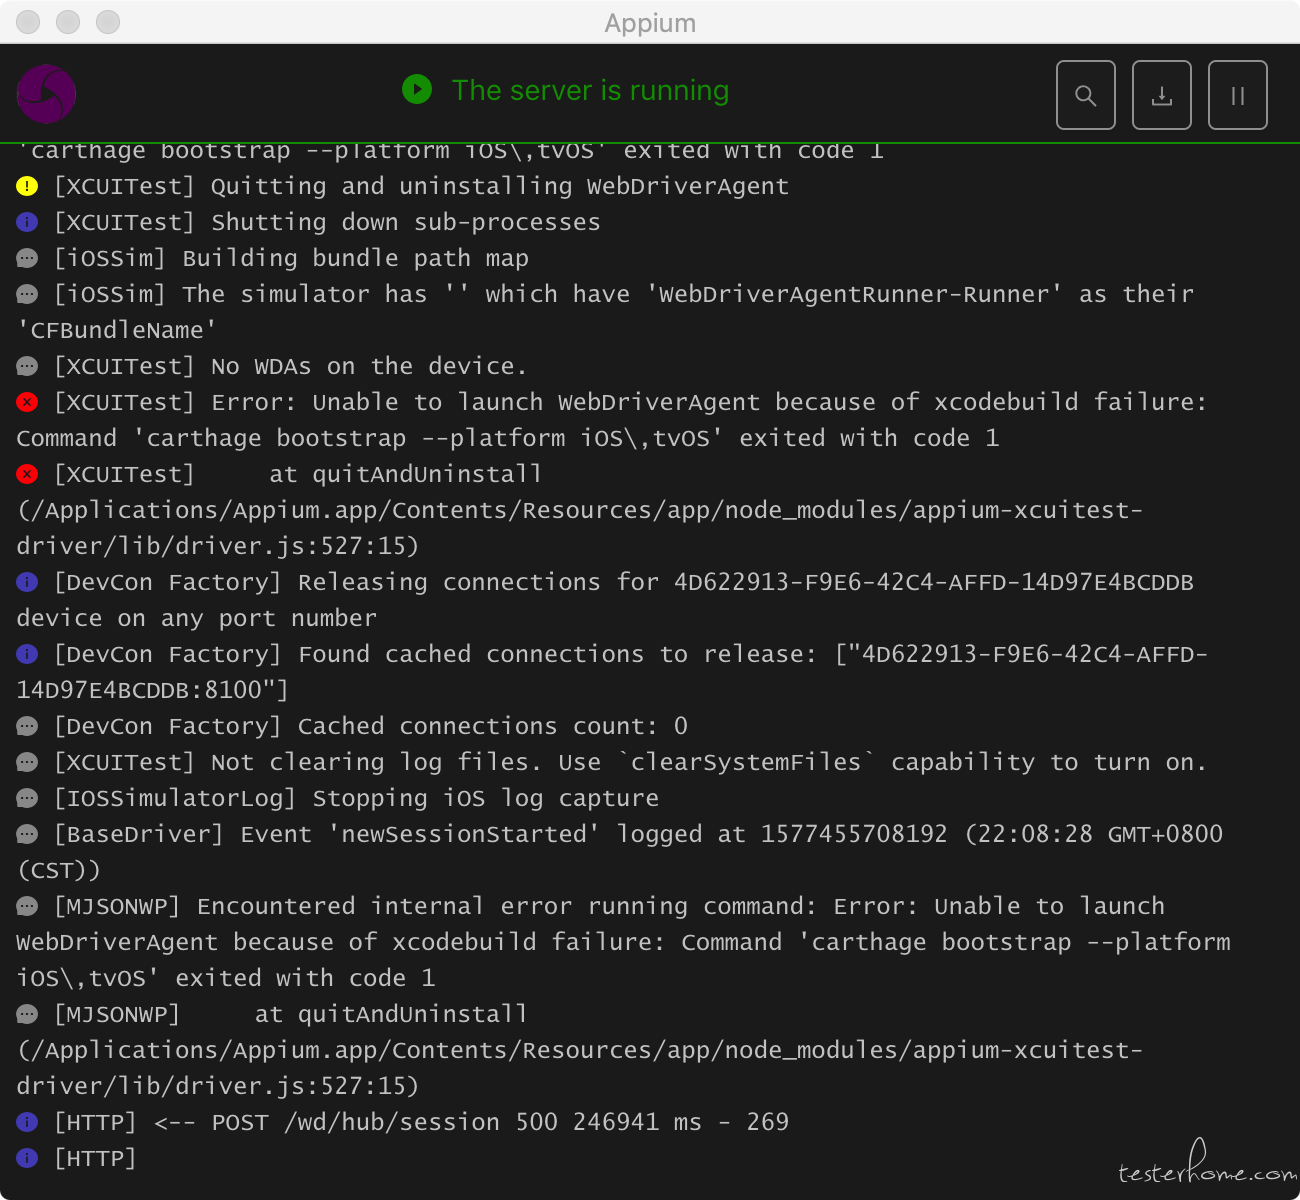The width and height of the screenshot is (1300, 1200).
Task: Click the yellow warning icon beside Quitting WebDriverAgent
Action: [x=27, y=186]
